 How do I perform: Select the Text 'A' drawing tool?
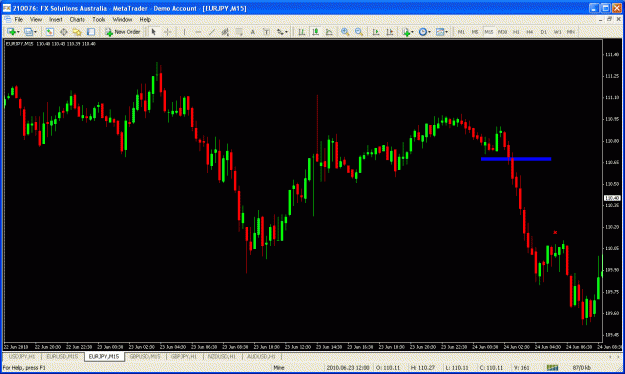(253, 32)
